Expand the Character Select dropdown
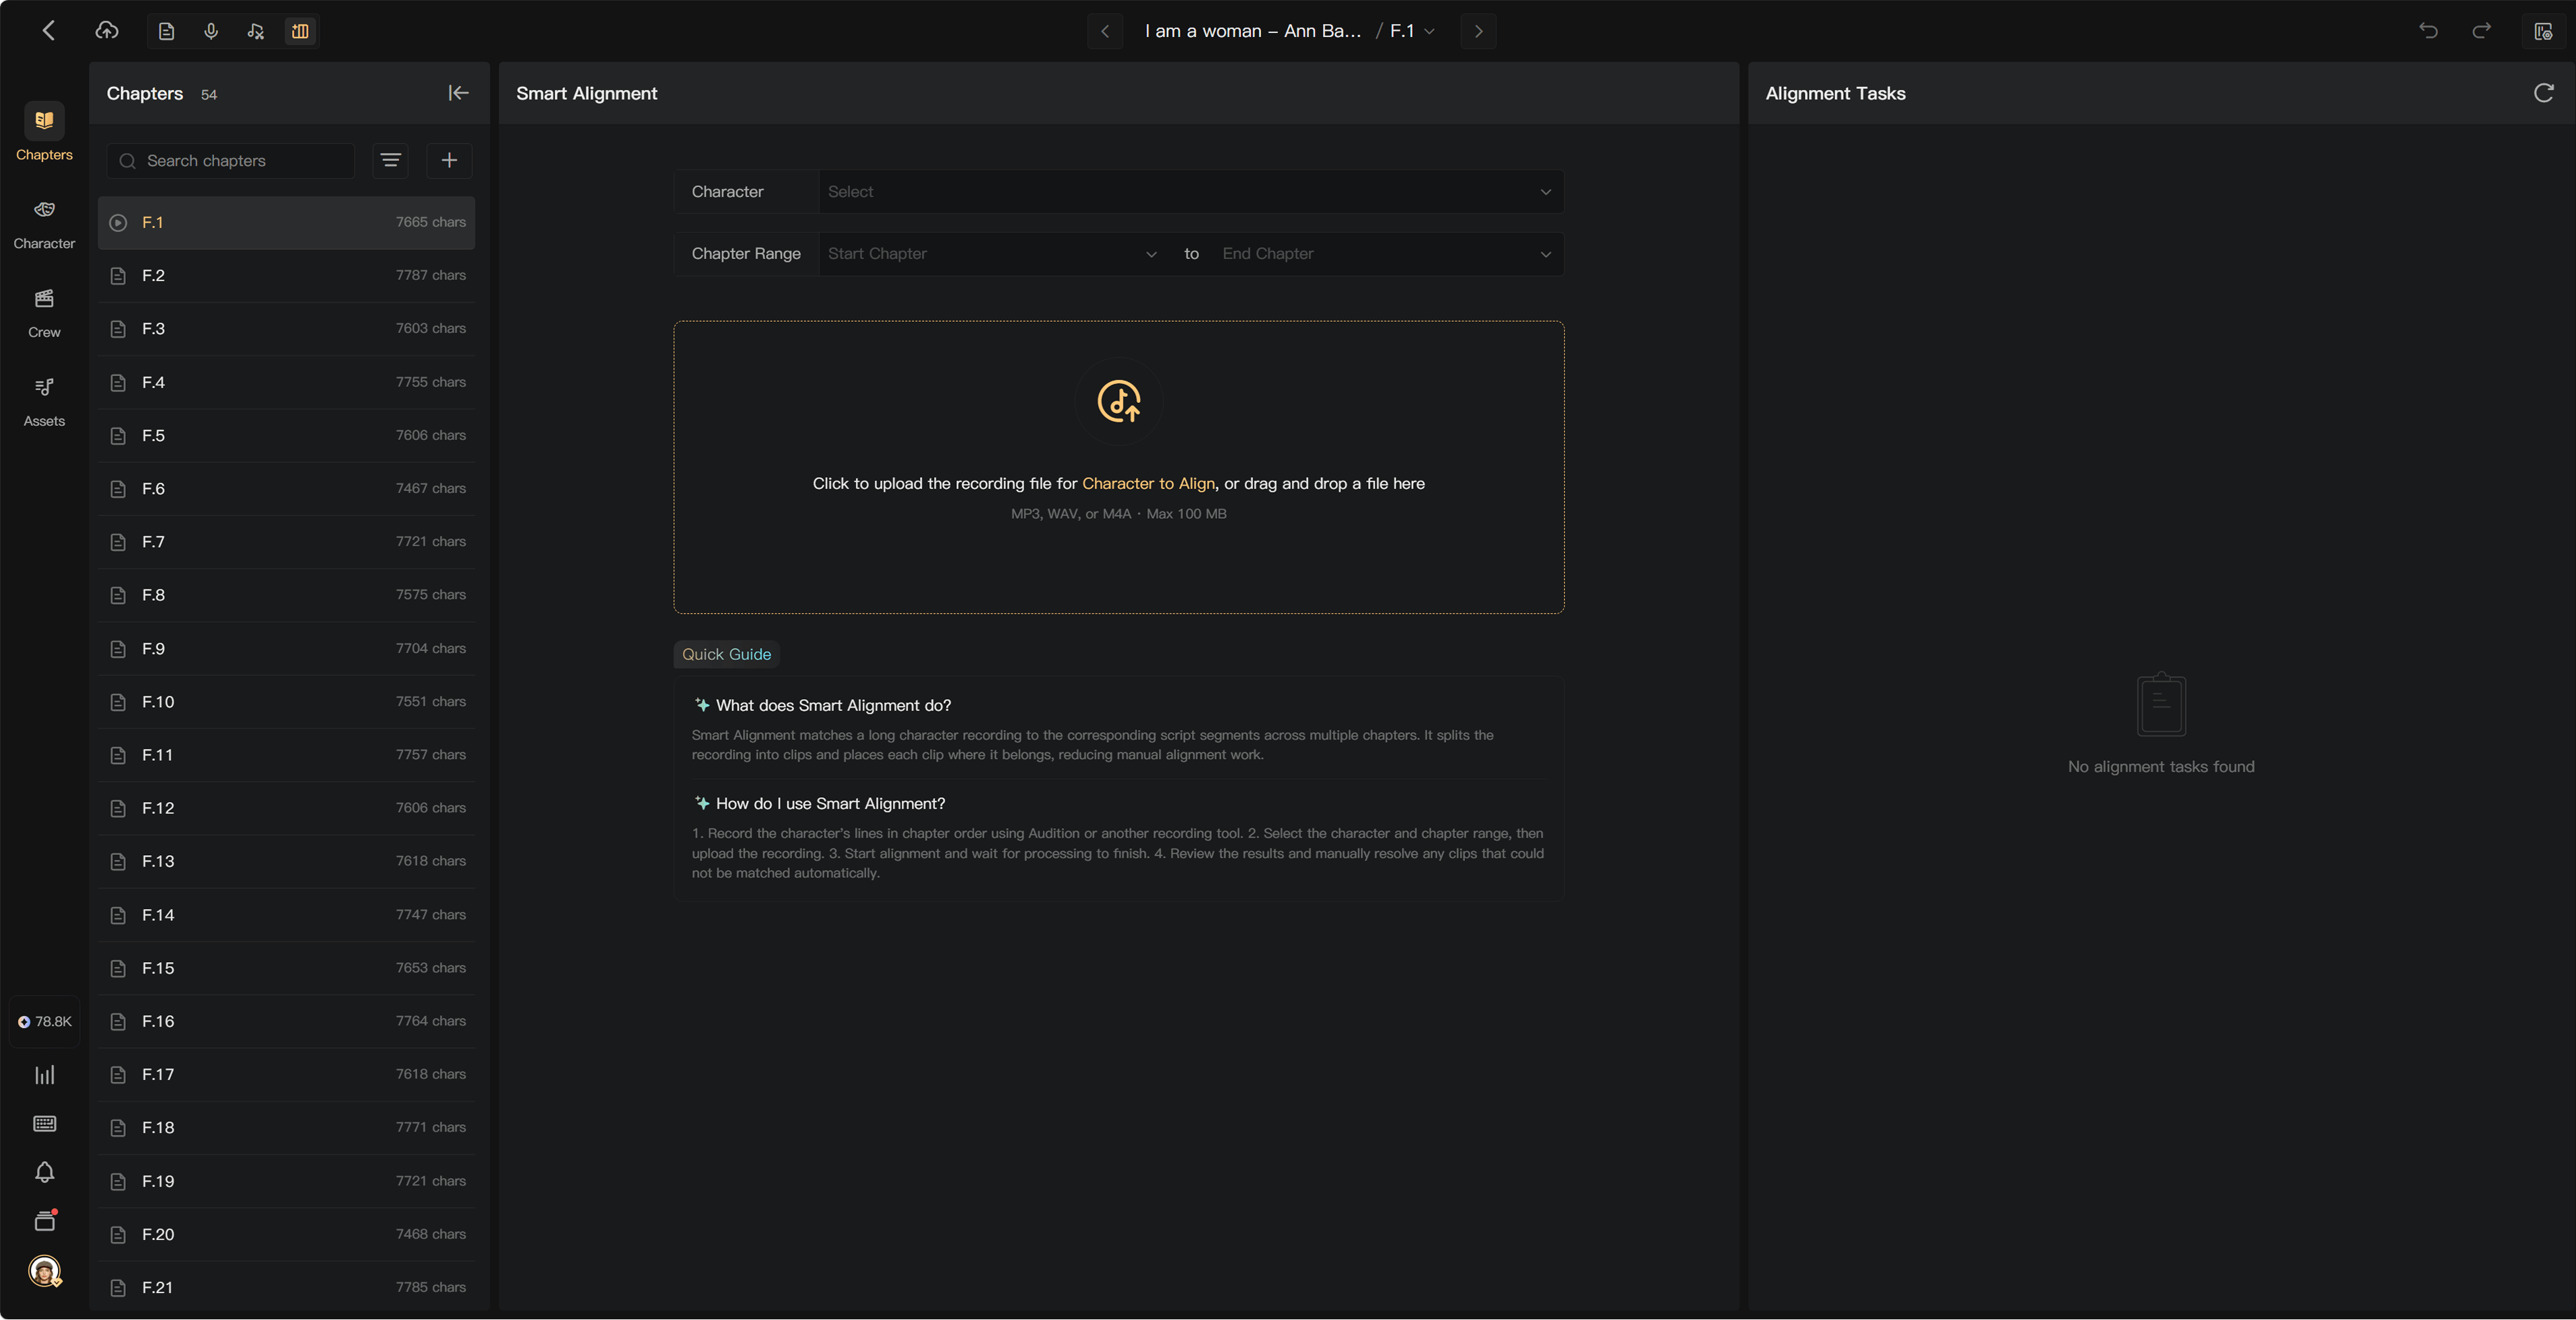Screen dimensions: 2576x1320 1190,192
